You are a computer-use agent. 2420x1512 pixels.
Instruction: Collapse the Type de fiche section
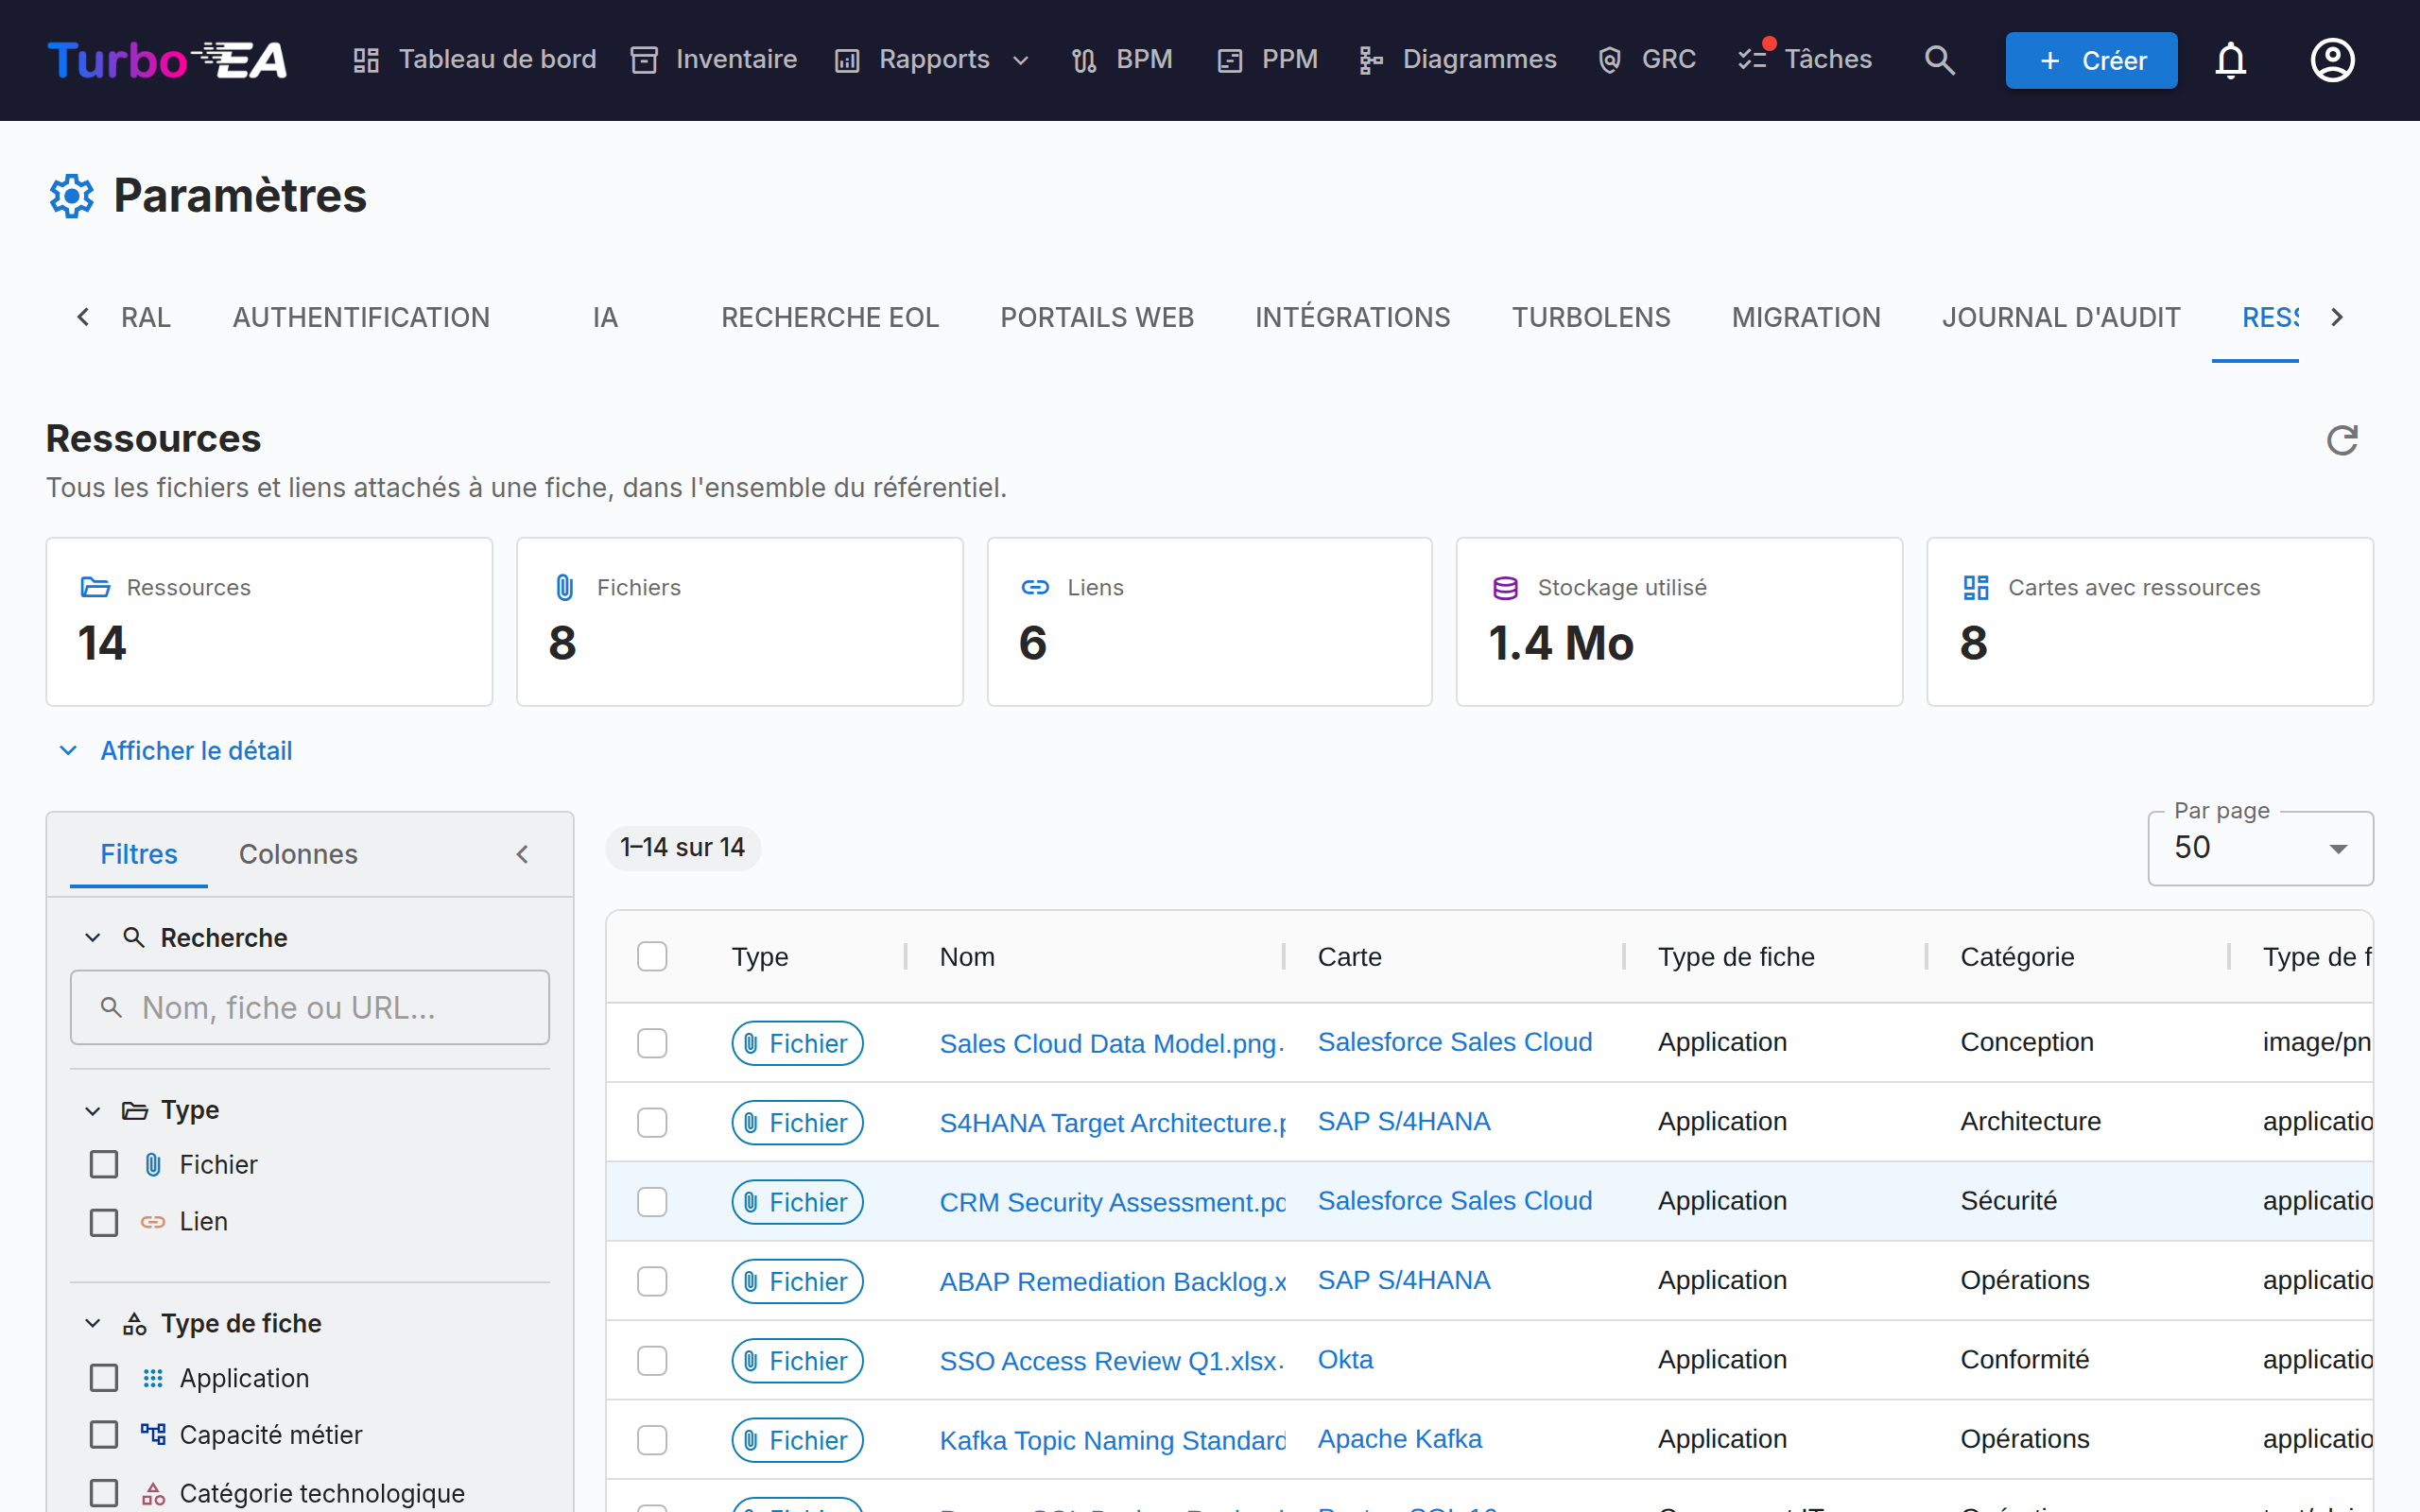click(x=93, y=1323)
